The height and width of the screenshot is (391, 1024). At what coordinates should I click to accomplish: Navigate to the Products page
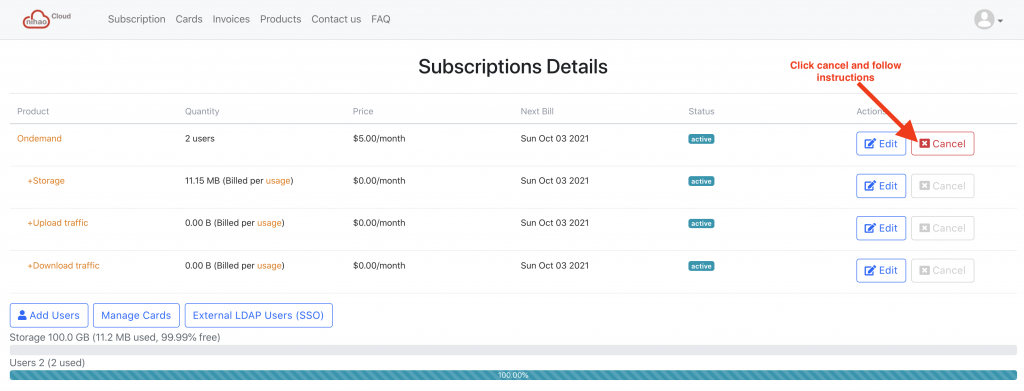click(281, 20)
